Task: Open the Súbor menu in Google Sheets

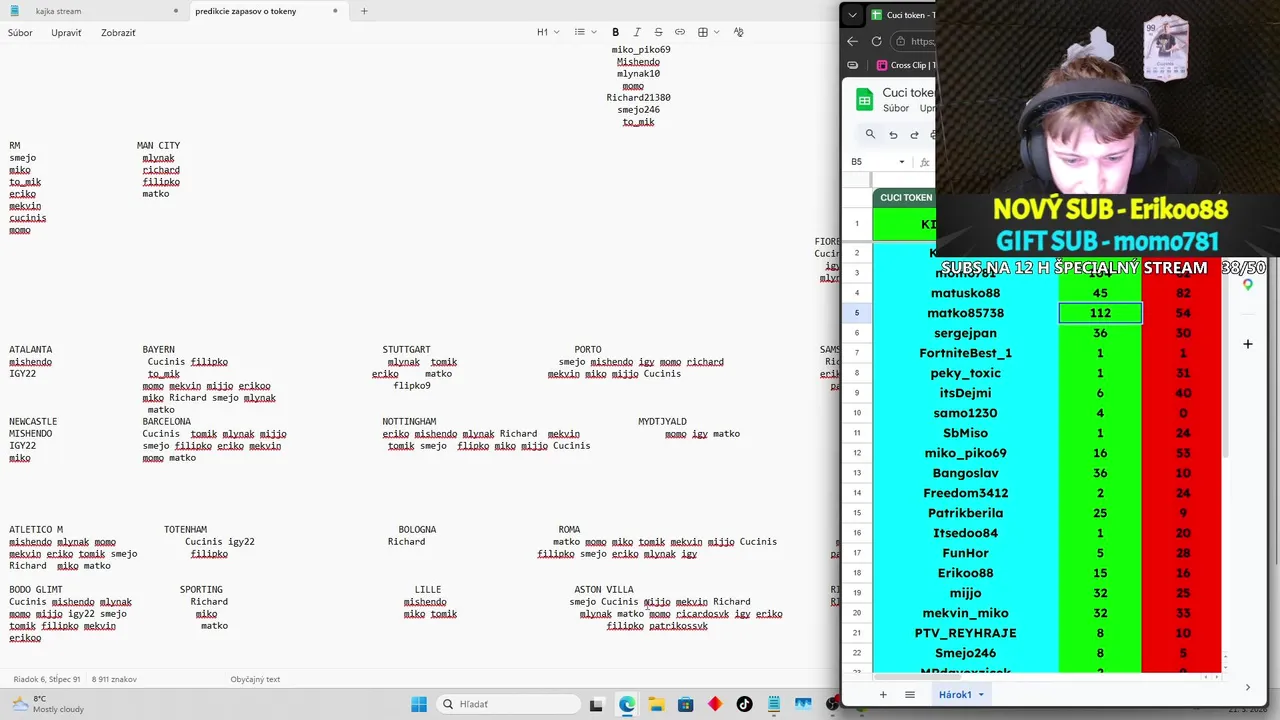Action: coord(896,108)
